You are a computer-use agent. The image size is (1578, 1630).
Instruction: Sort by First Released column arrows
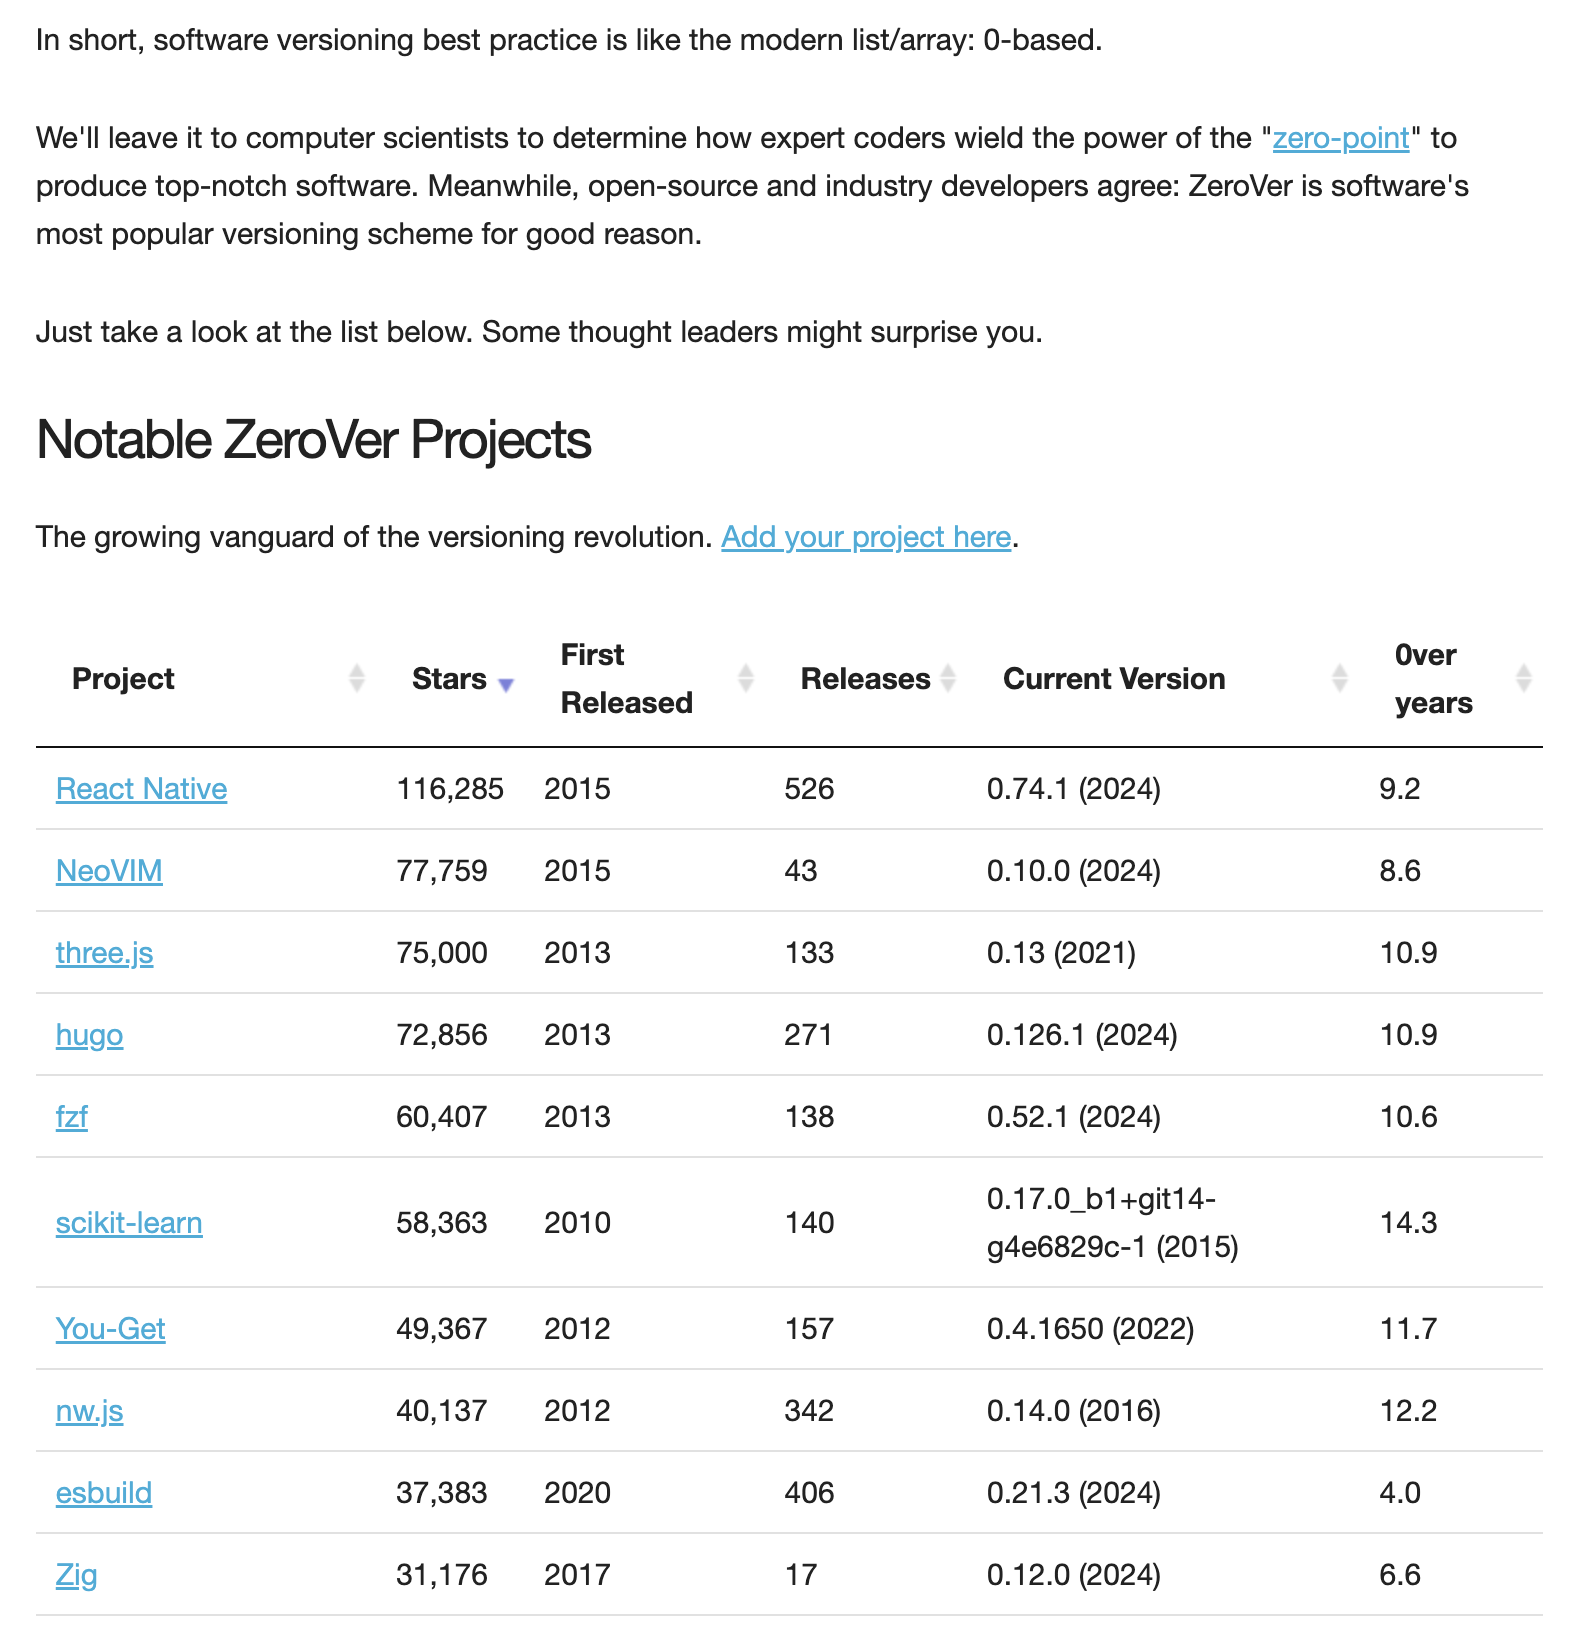746,678
